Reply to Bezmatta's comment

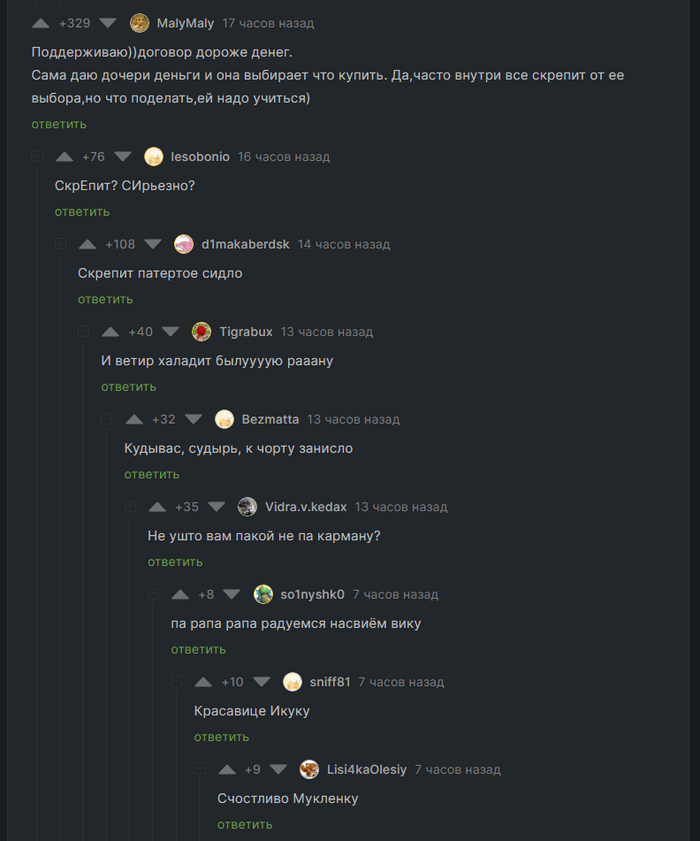click(x=152, y=474)
